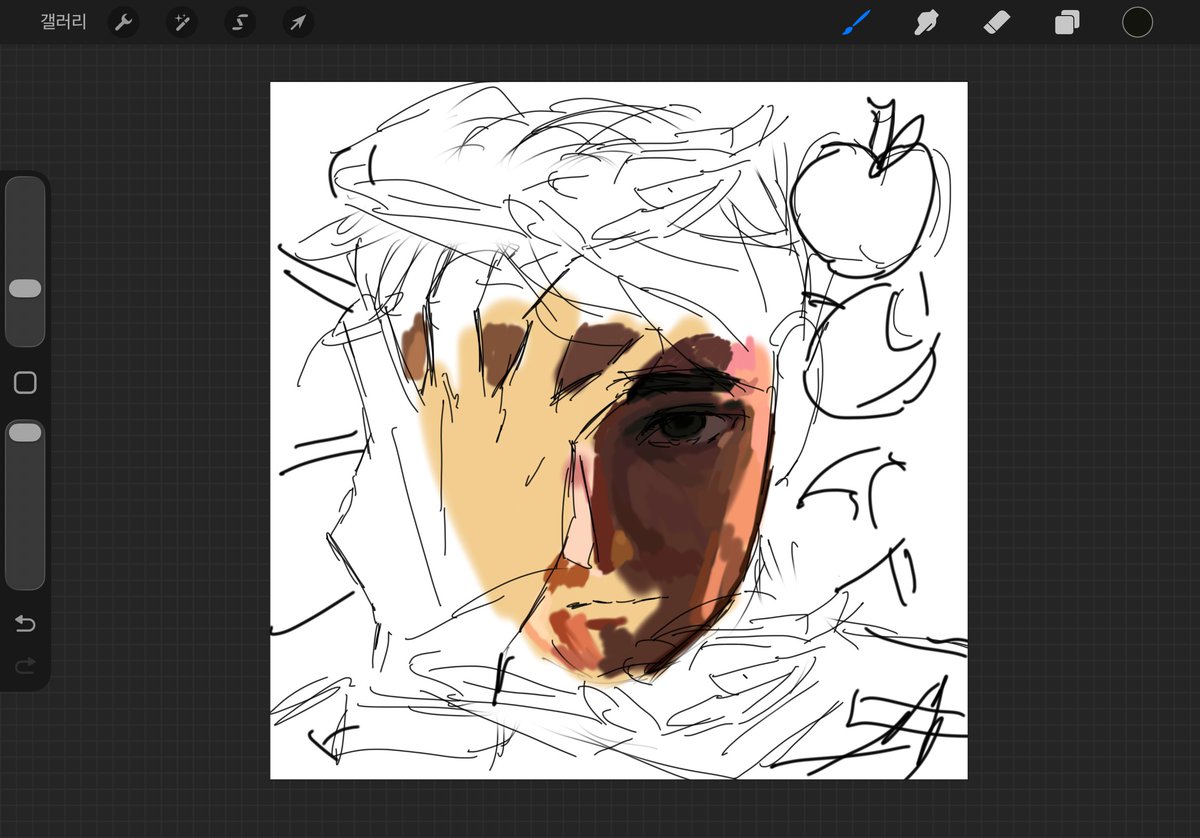Open the 갤러리 gallery
The height and width of the screenshot is (838, 1200).
point(63,22)
